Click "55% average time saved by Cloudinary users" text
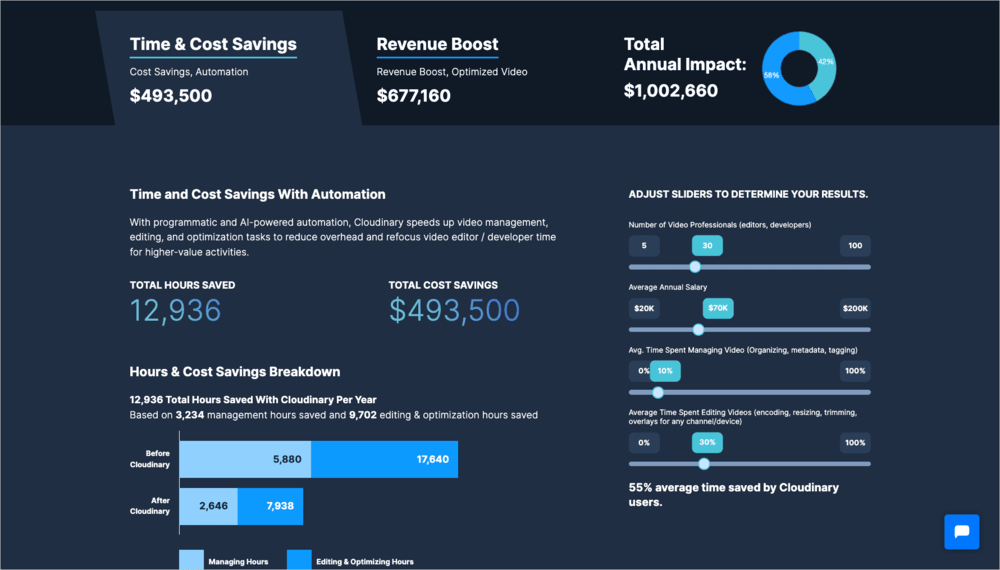Screen dimensions: 1000x570 (x=733, y=495)
